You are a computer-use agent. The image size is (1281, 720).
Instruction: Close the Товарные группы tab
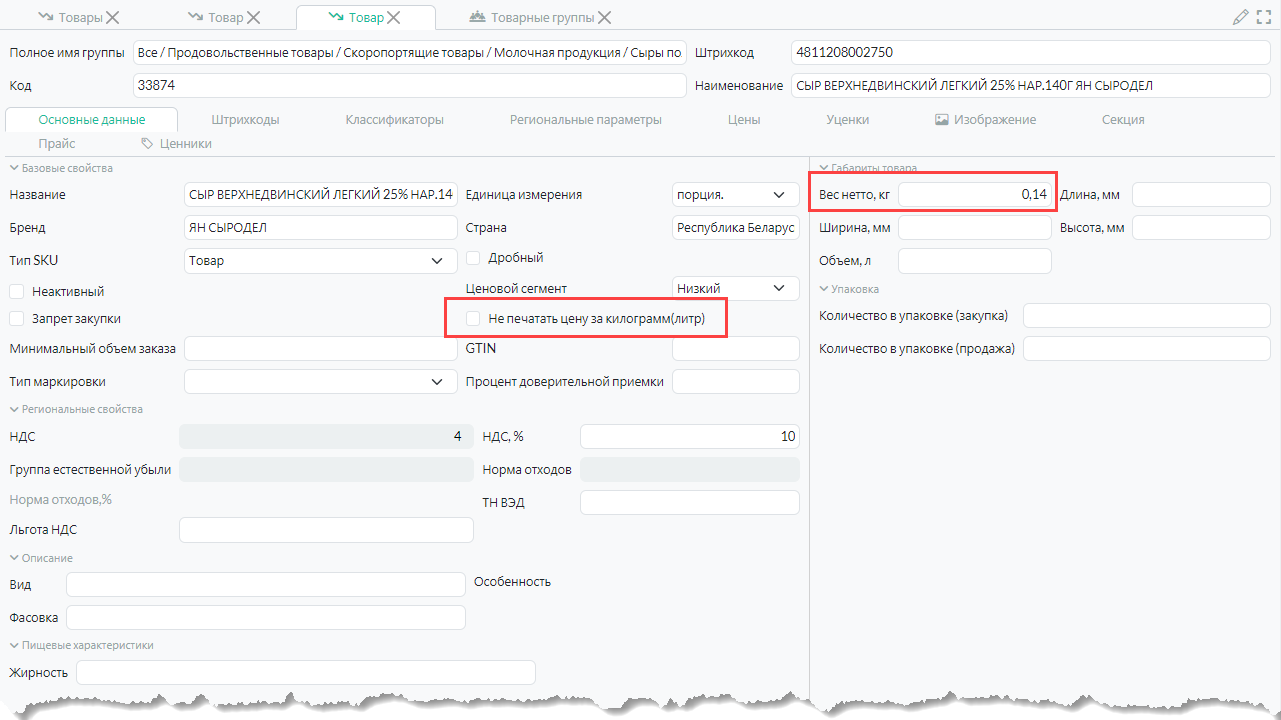pyautogui.click(x=605, y=18)
